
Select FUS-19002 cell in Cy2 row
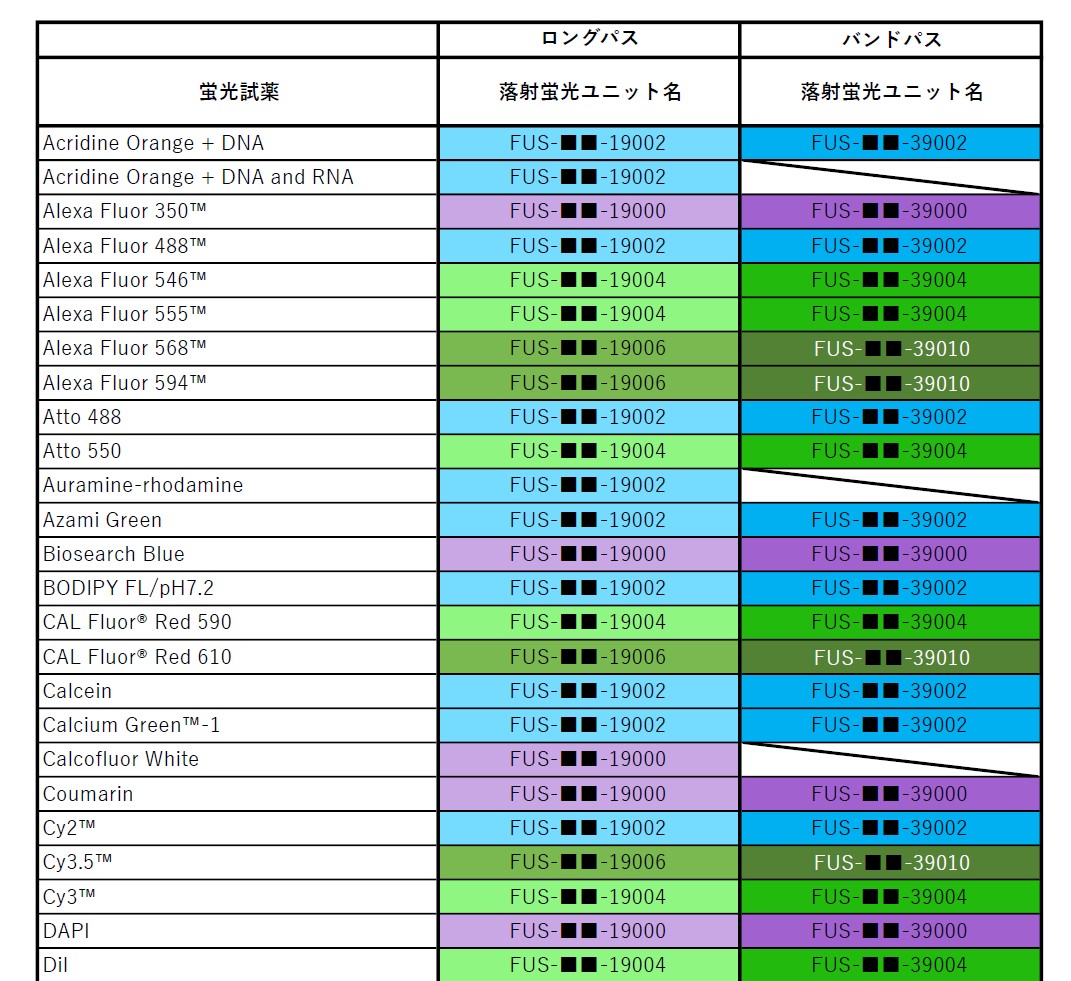pos(589,828)
